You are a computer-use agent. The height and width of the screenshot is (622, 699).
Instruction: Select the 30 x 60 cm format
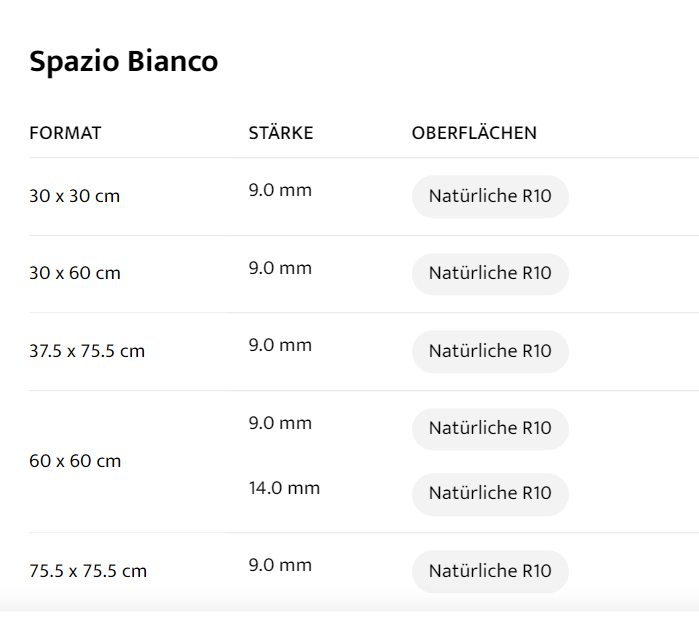[x=75, y=273]
